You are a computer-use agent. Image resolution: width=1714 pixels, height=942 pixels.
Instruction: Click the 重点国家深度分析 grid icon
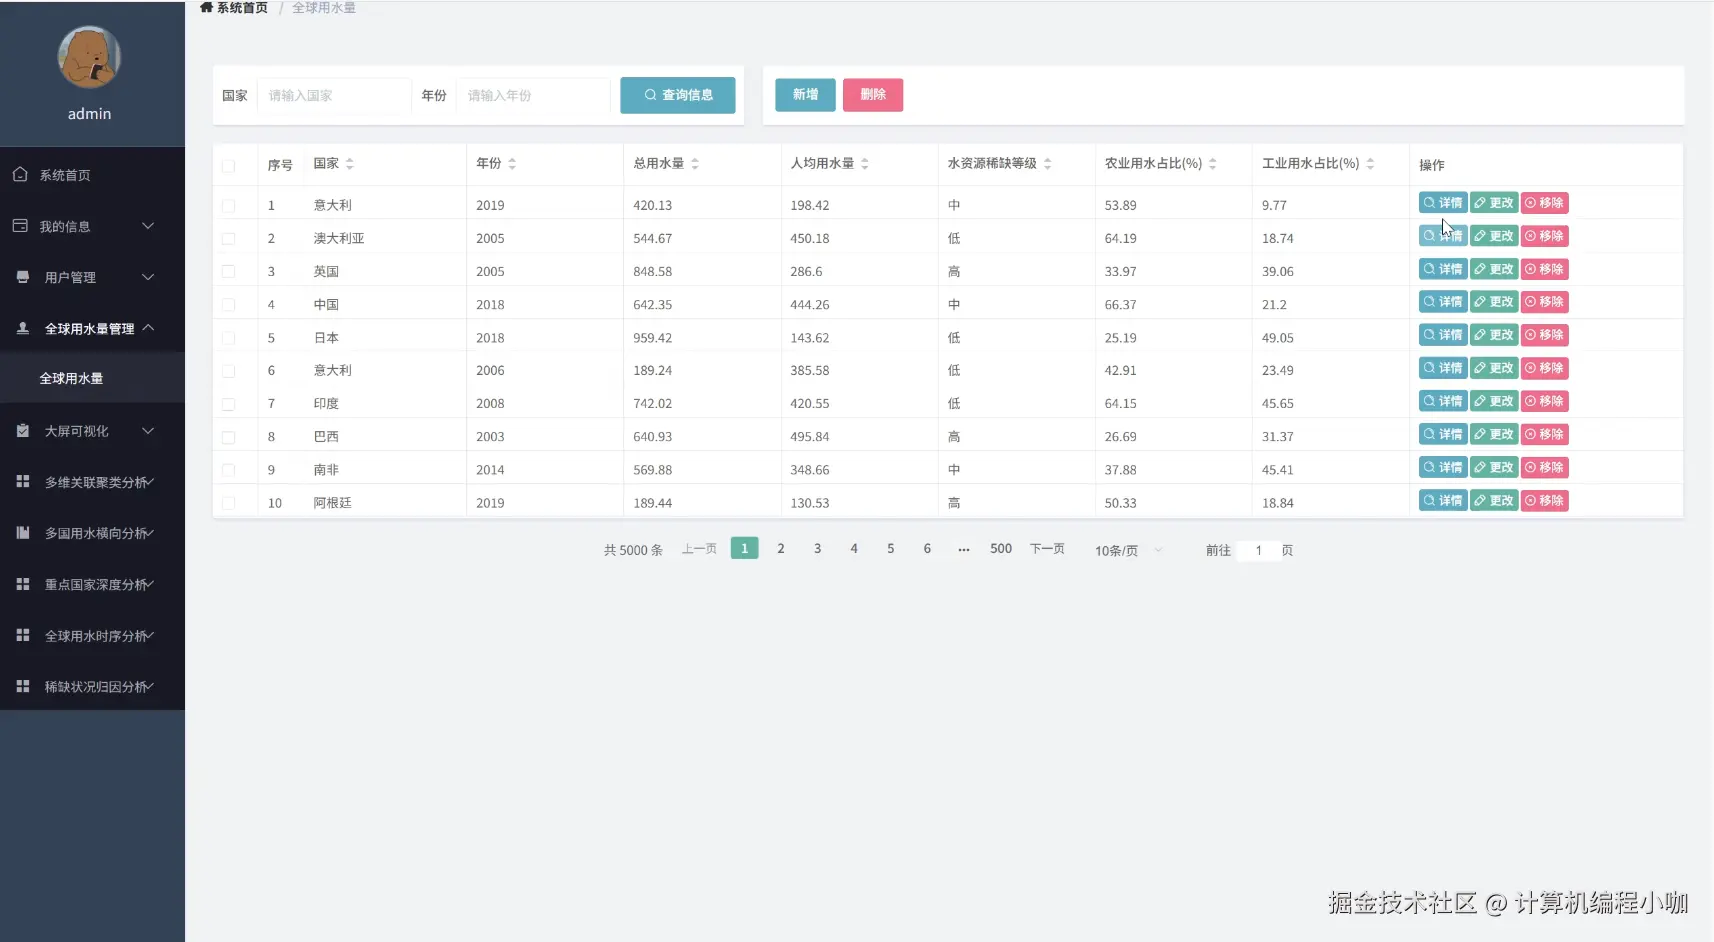(x=23, y=584)
